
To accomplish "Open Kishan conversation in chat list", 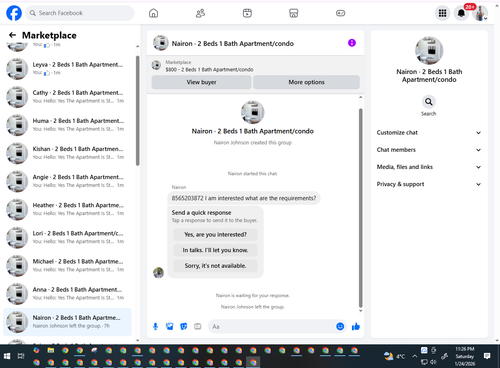I will pyautogui.click(x=67, y=153).
